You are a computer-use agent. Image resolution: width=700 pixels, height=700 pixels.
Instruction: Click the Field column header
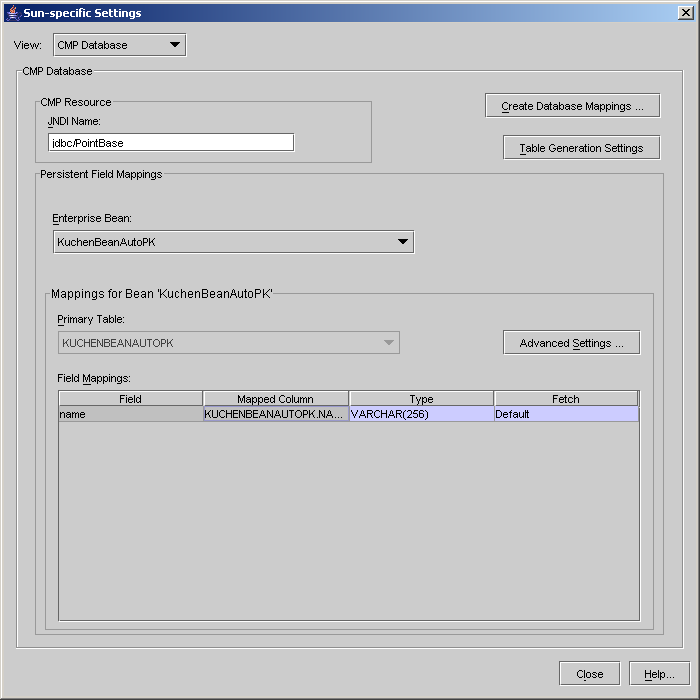click(131, 399)
